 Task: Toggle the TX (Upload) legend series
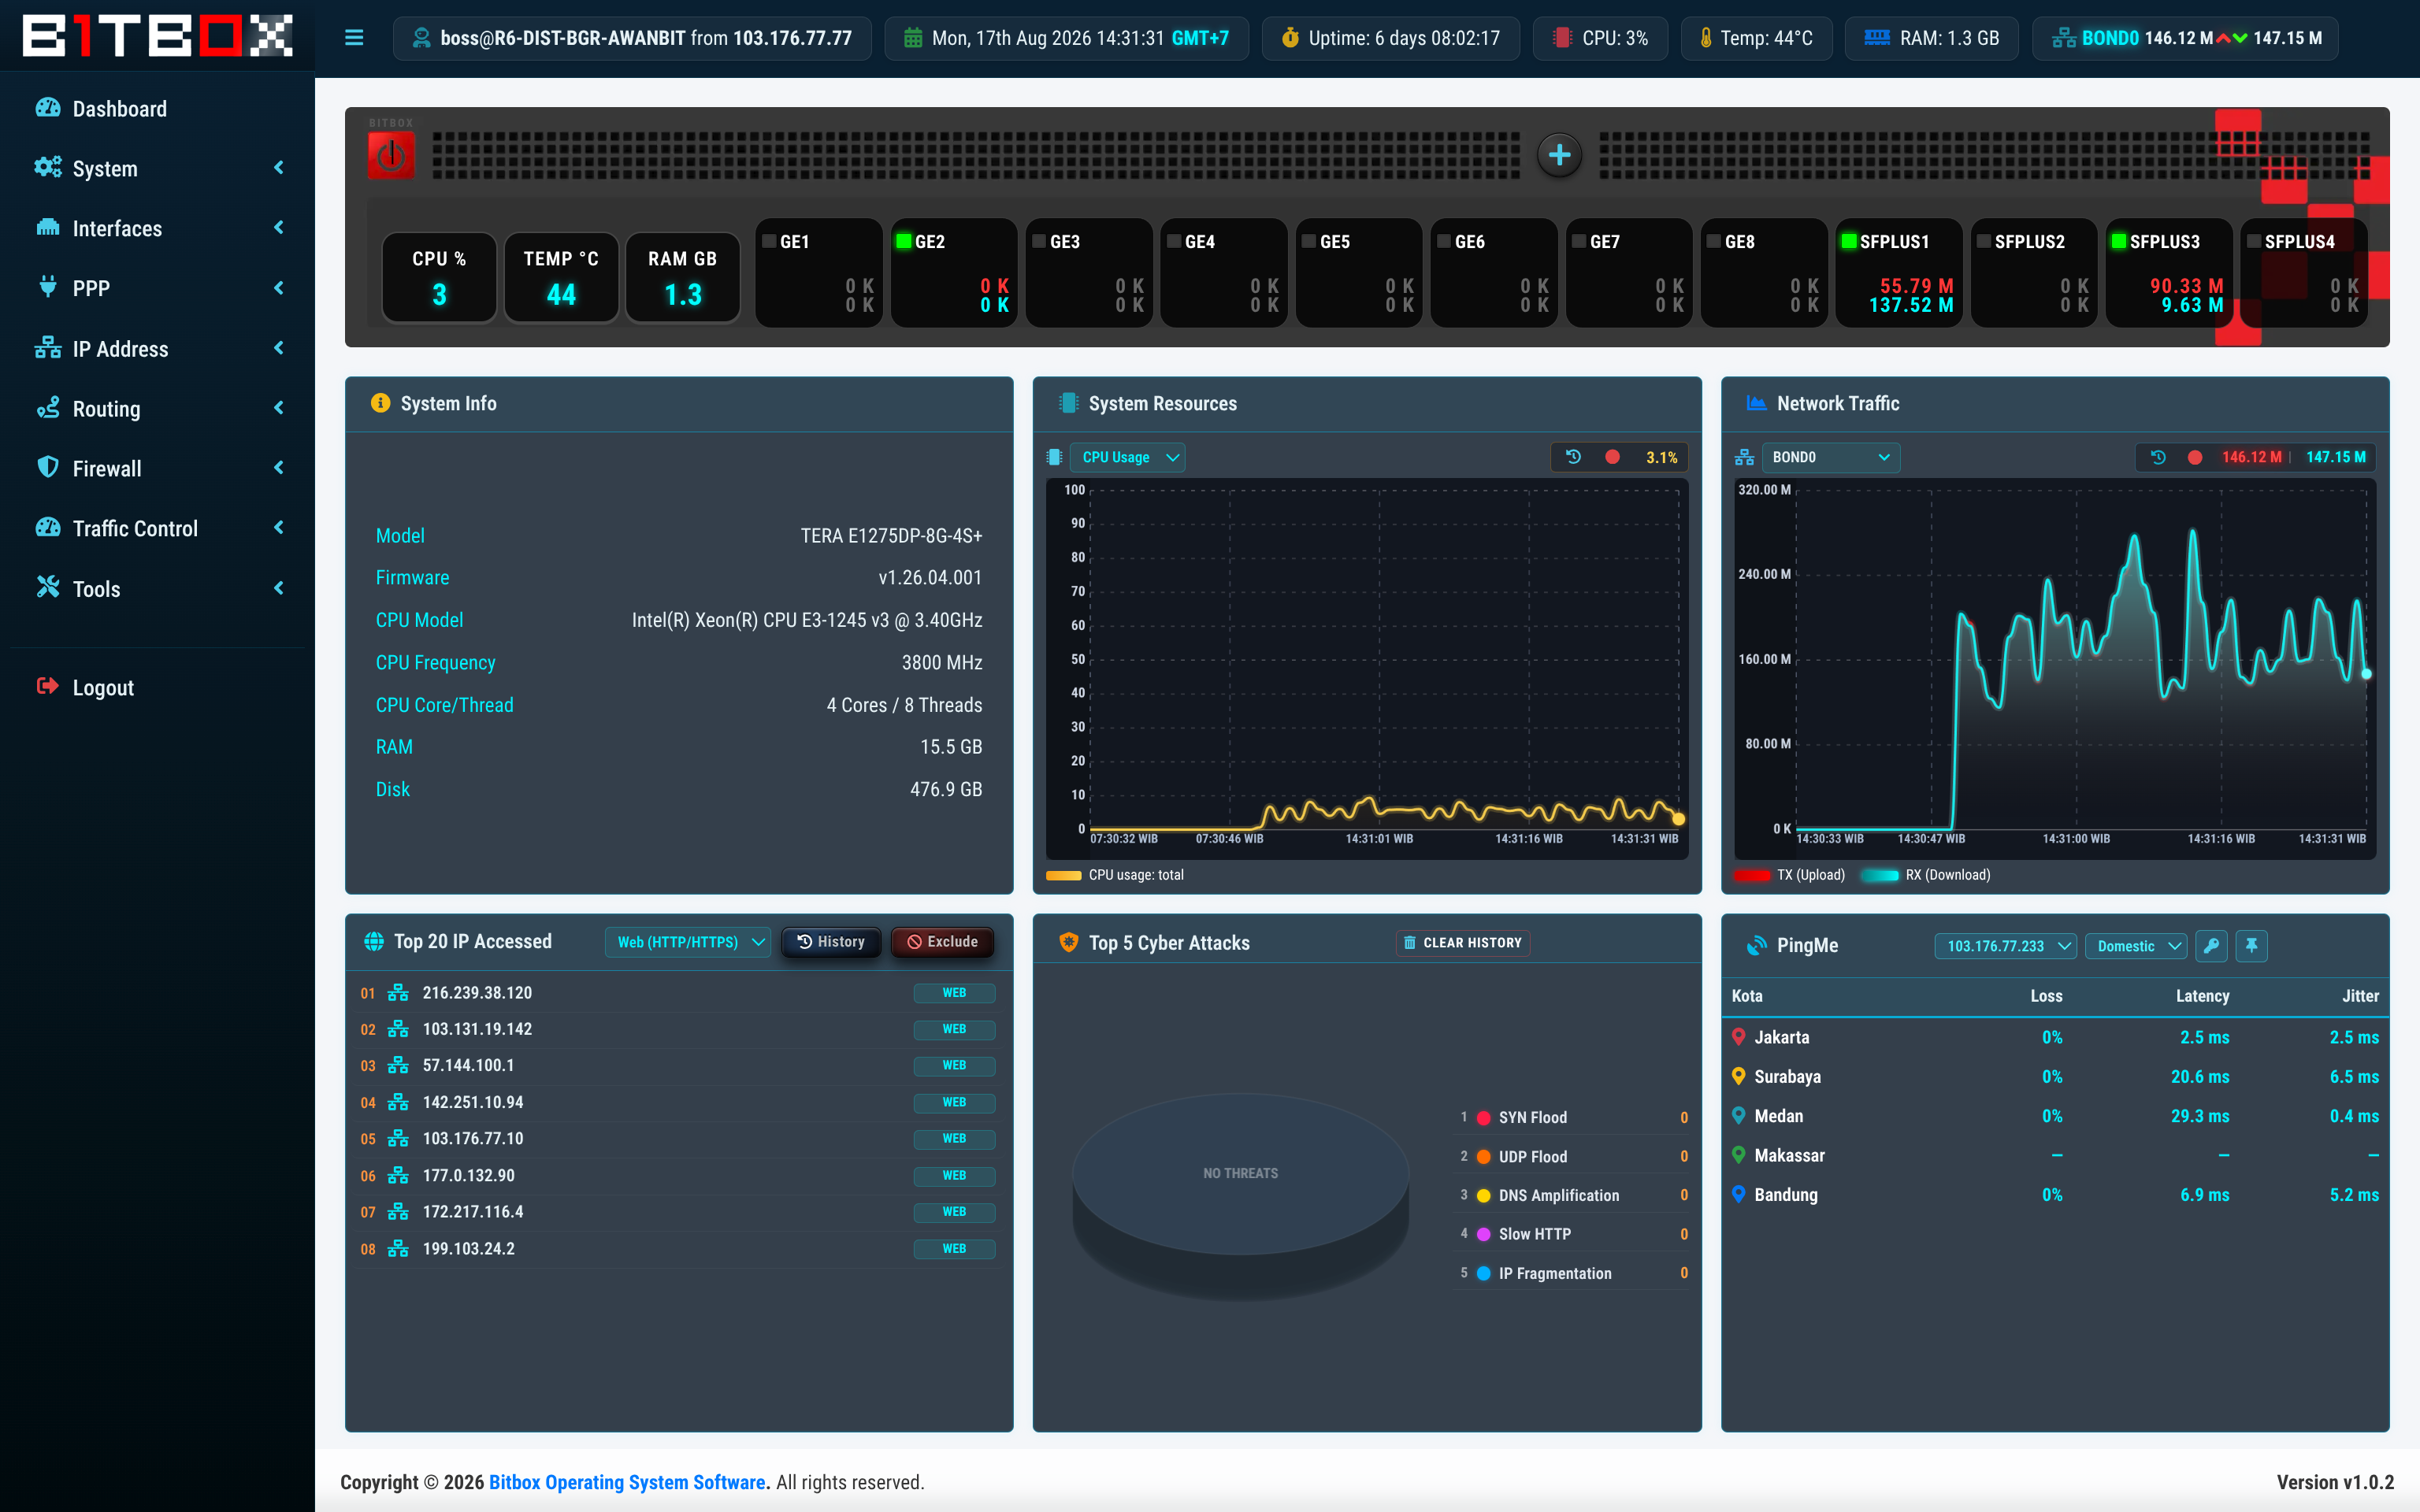point(1791,875)
